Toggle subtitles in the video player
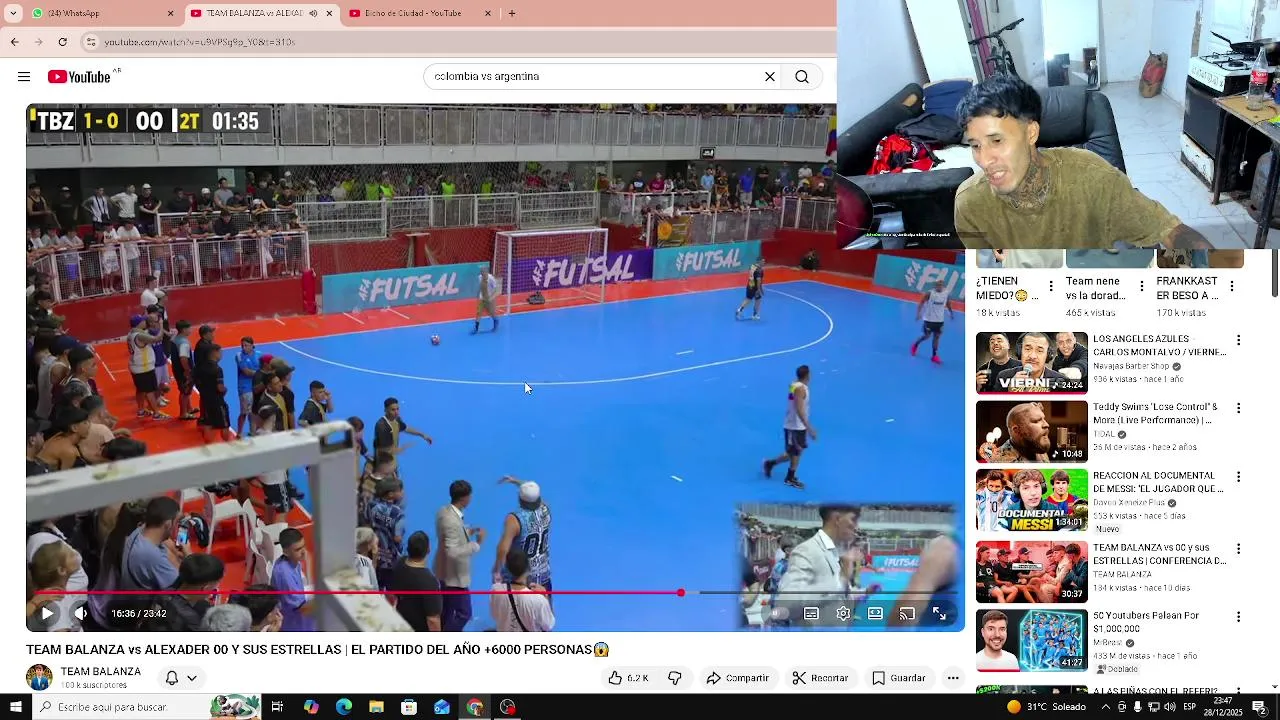Viewport: 1280px width, 720px height. [811, 614]
